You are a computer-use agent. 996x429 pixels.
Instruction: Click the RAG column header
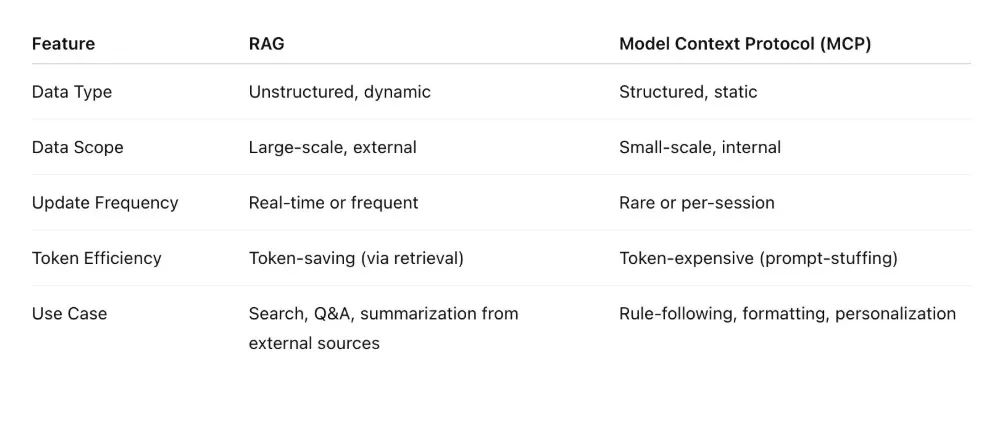(266, 44)
